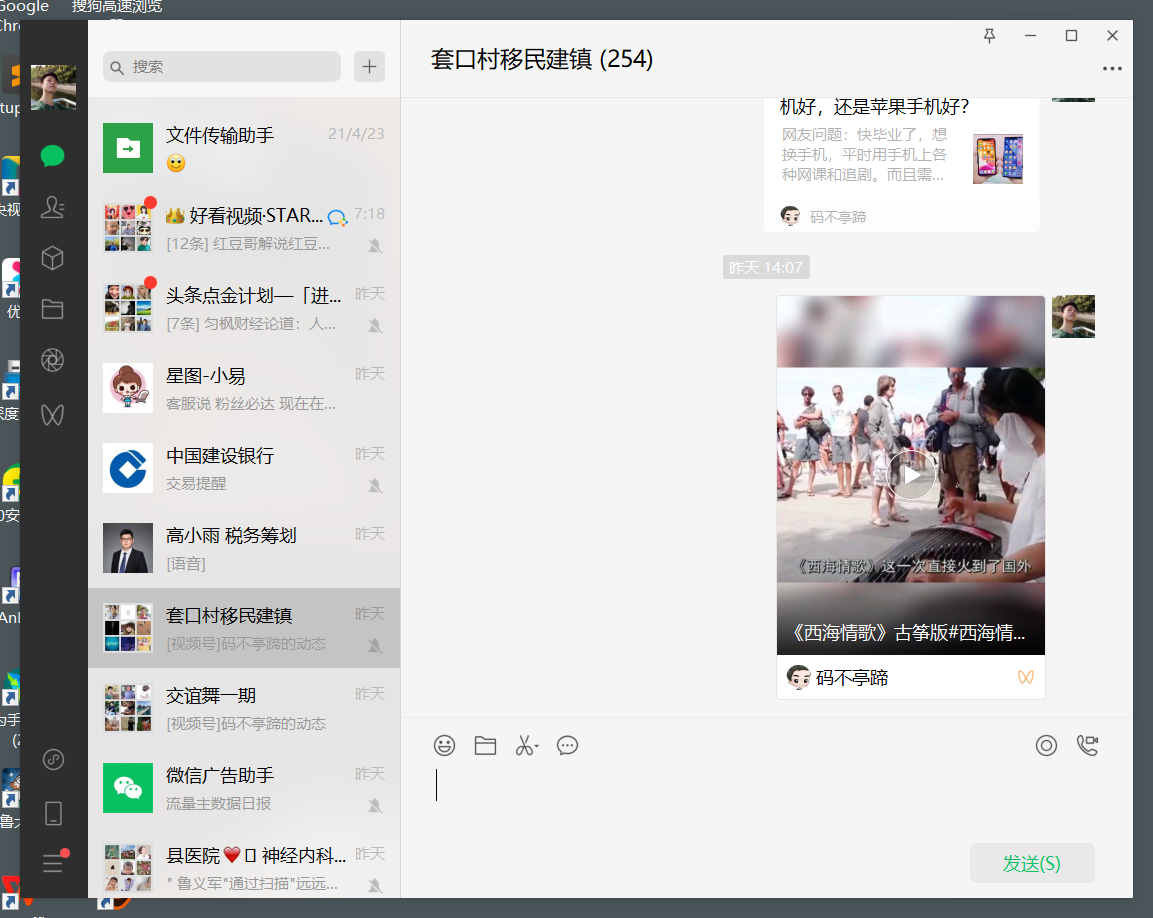Open the mini programs icon in sidebar
1153x918 pixels.
tap(53, 760)
